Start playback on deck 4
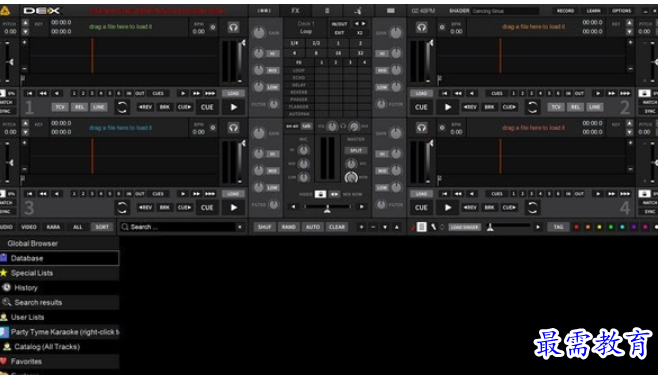The width and height of the screenshot is (658, 375). pyautogui.click(x=448, y=208)
